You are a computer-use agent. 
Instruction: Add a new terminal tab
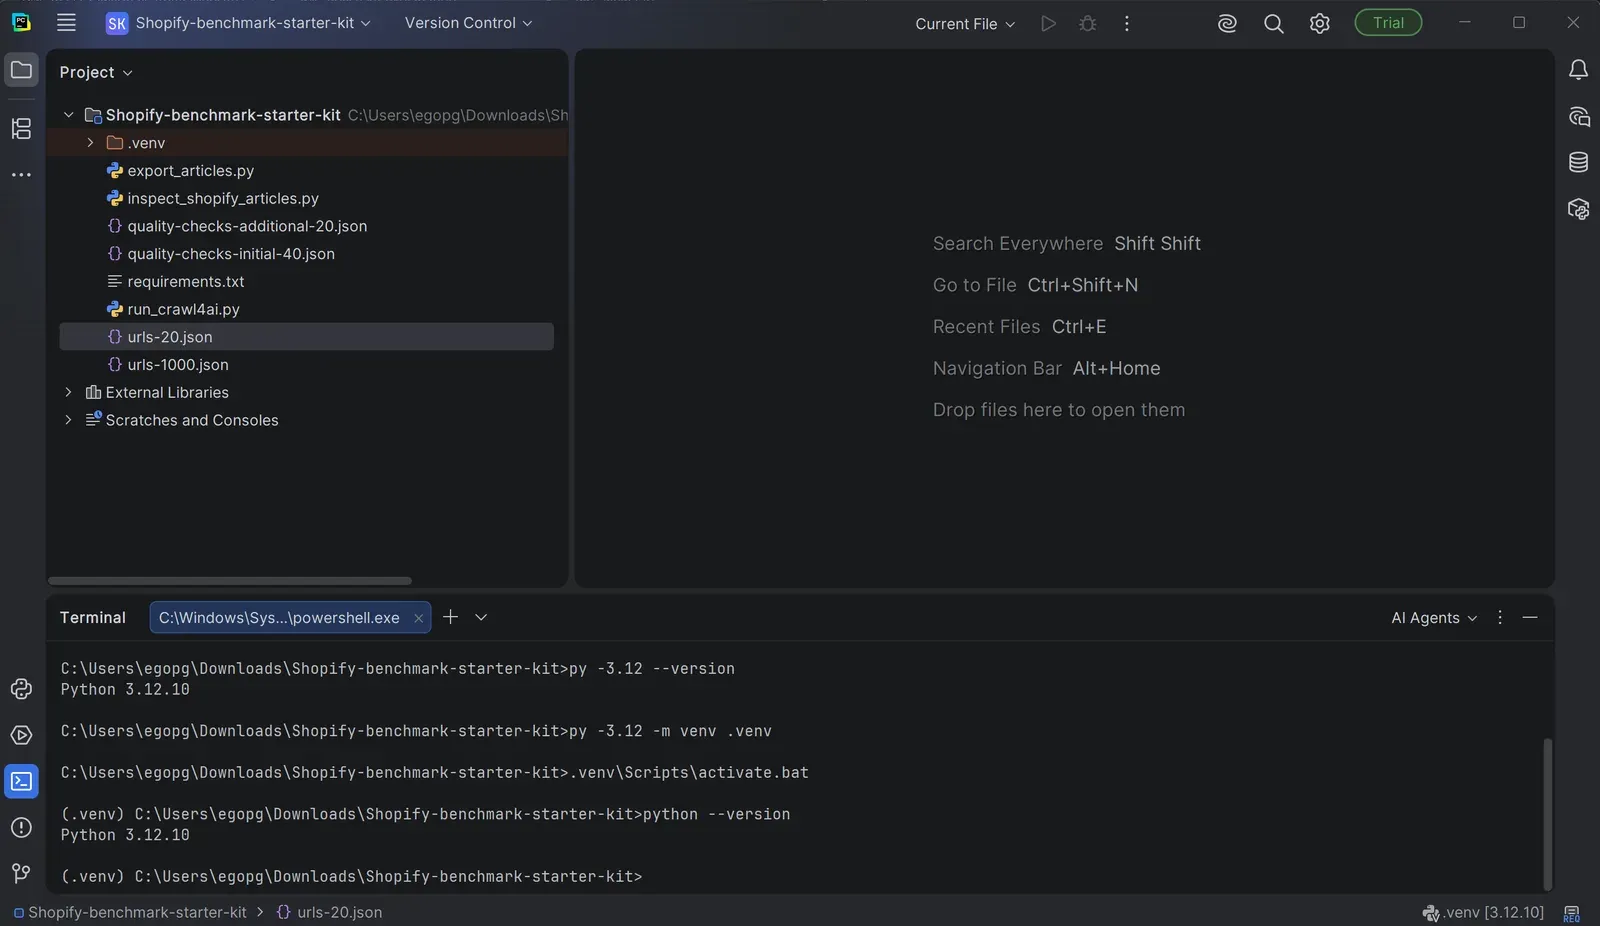click(451, 617)
